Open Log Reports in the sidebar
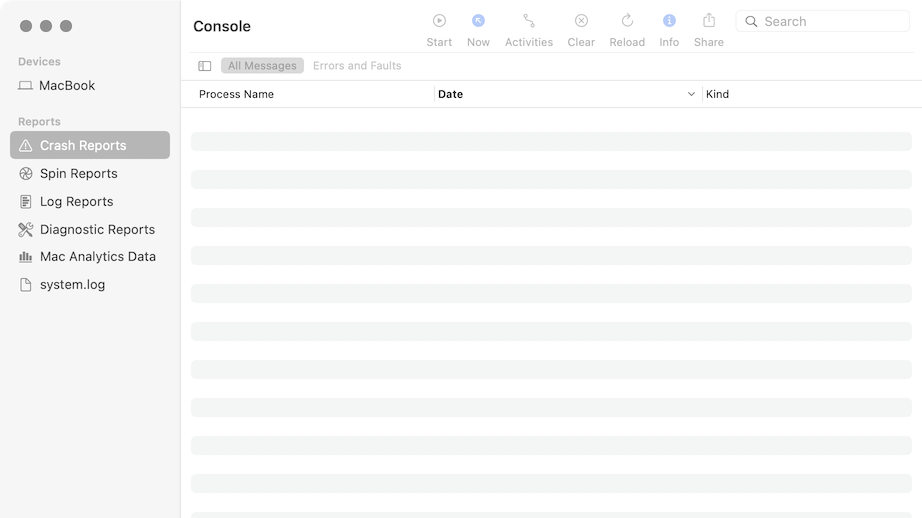922x518 pixels. (77, 202)
